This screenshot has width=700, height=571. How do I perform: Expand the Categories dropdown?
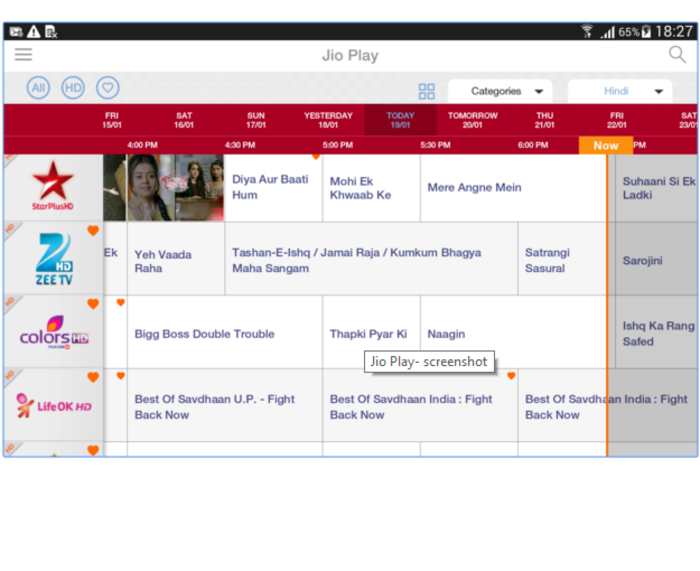coord(500,91)
